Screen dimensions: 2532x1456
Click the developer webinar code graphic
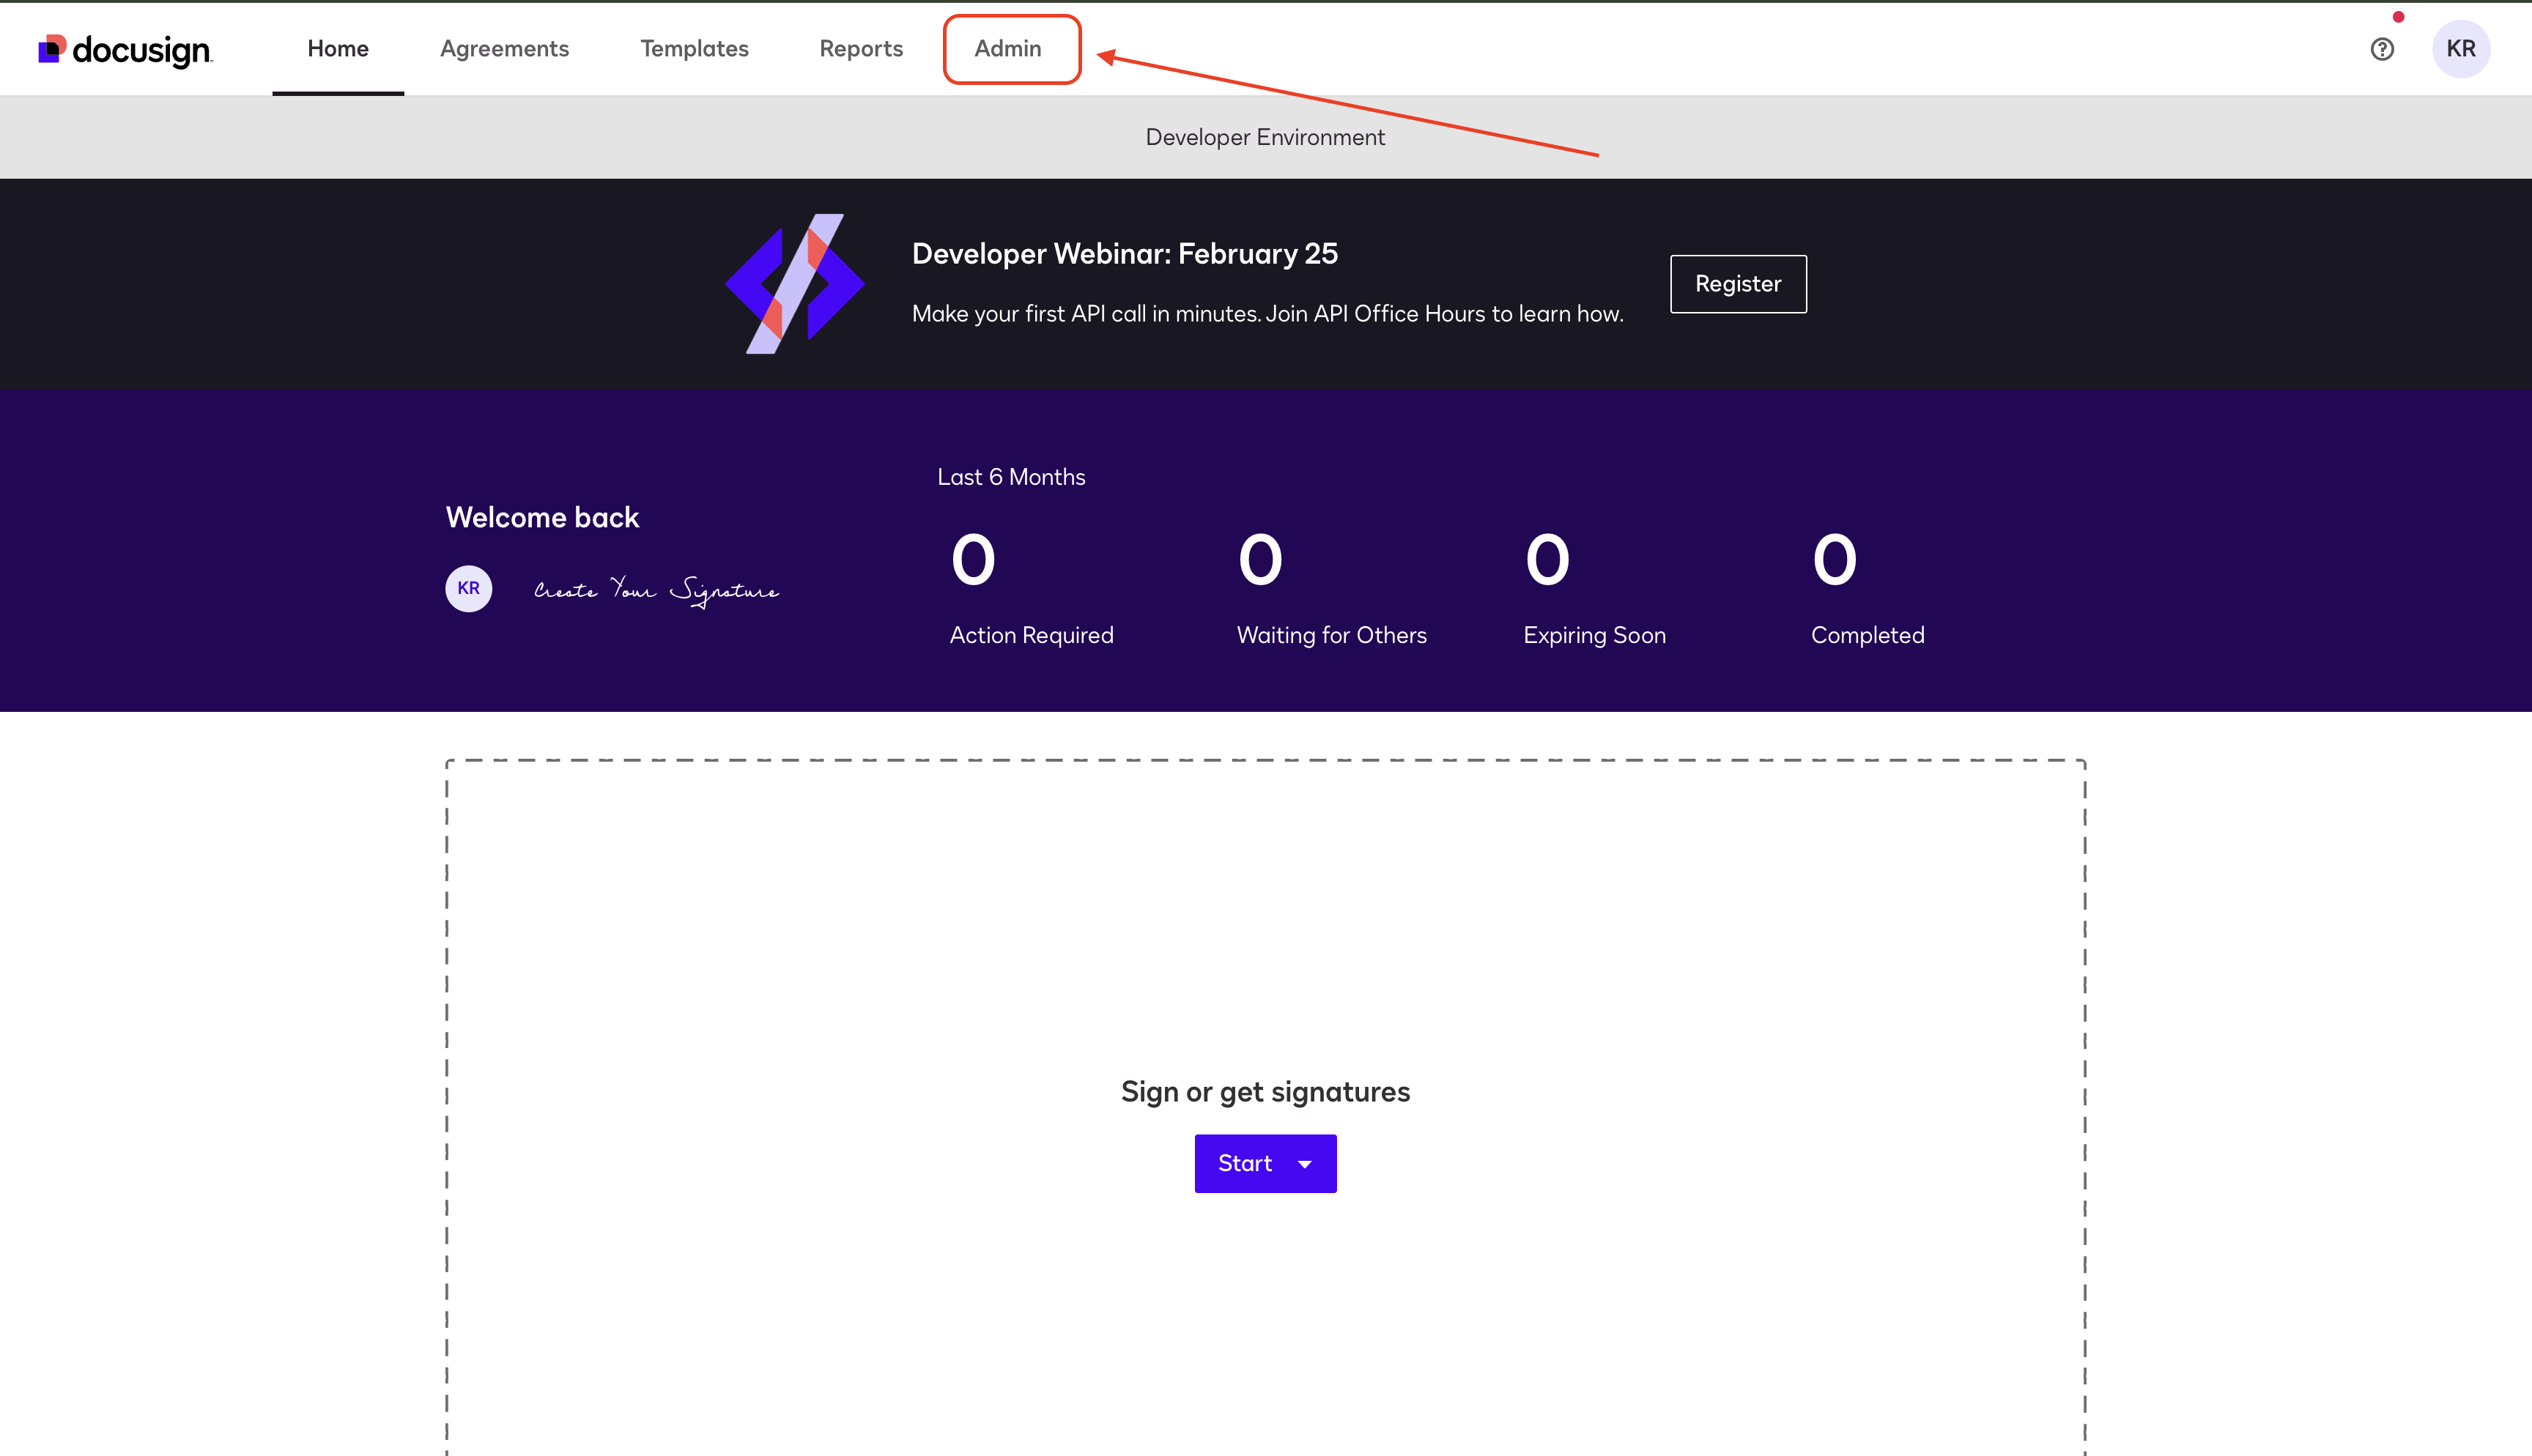click(x=795, y=283)
